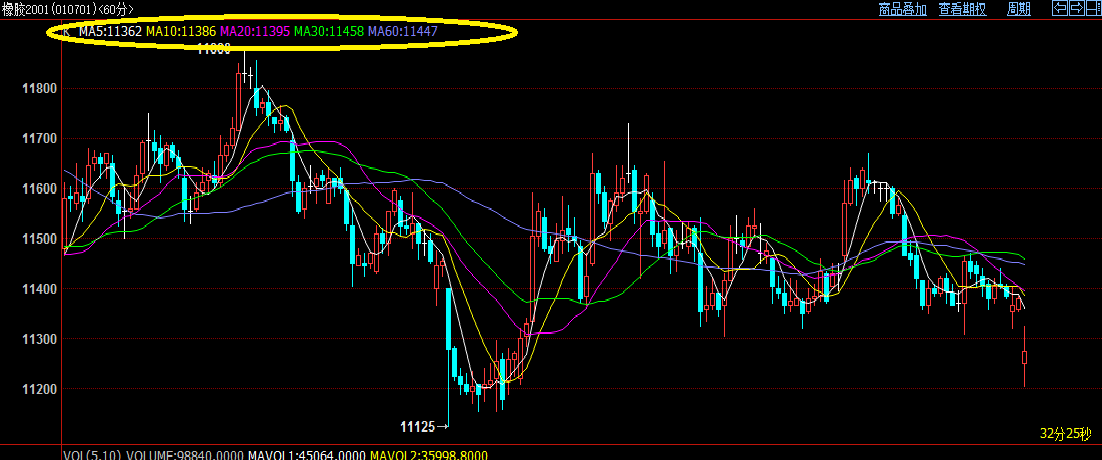This screenshot has height=460, width=1102.
Task: Click the 11125 low price marker
Action: (x=418, y=427)
